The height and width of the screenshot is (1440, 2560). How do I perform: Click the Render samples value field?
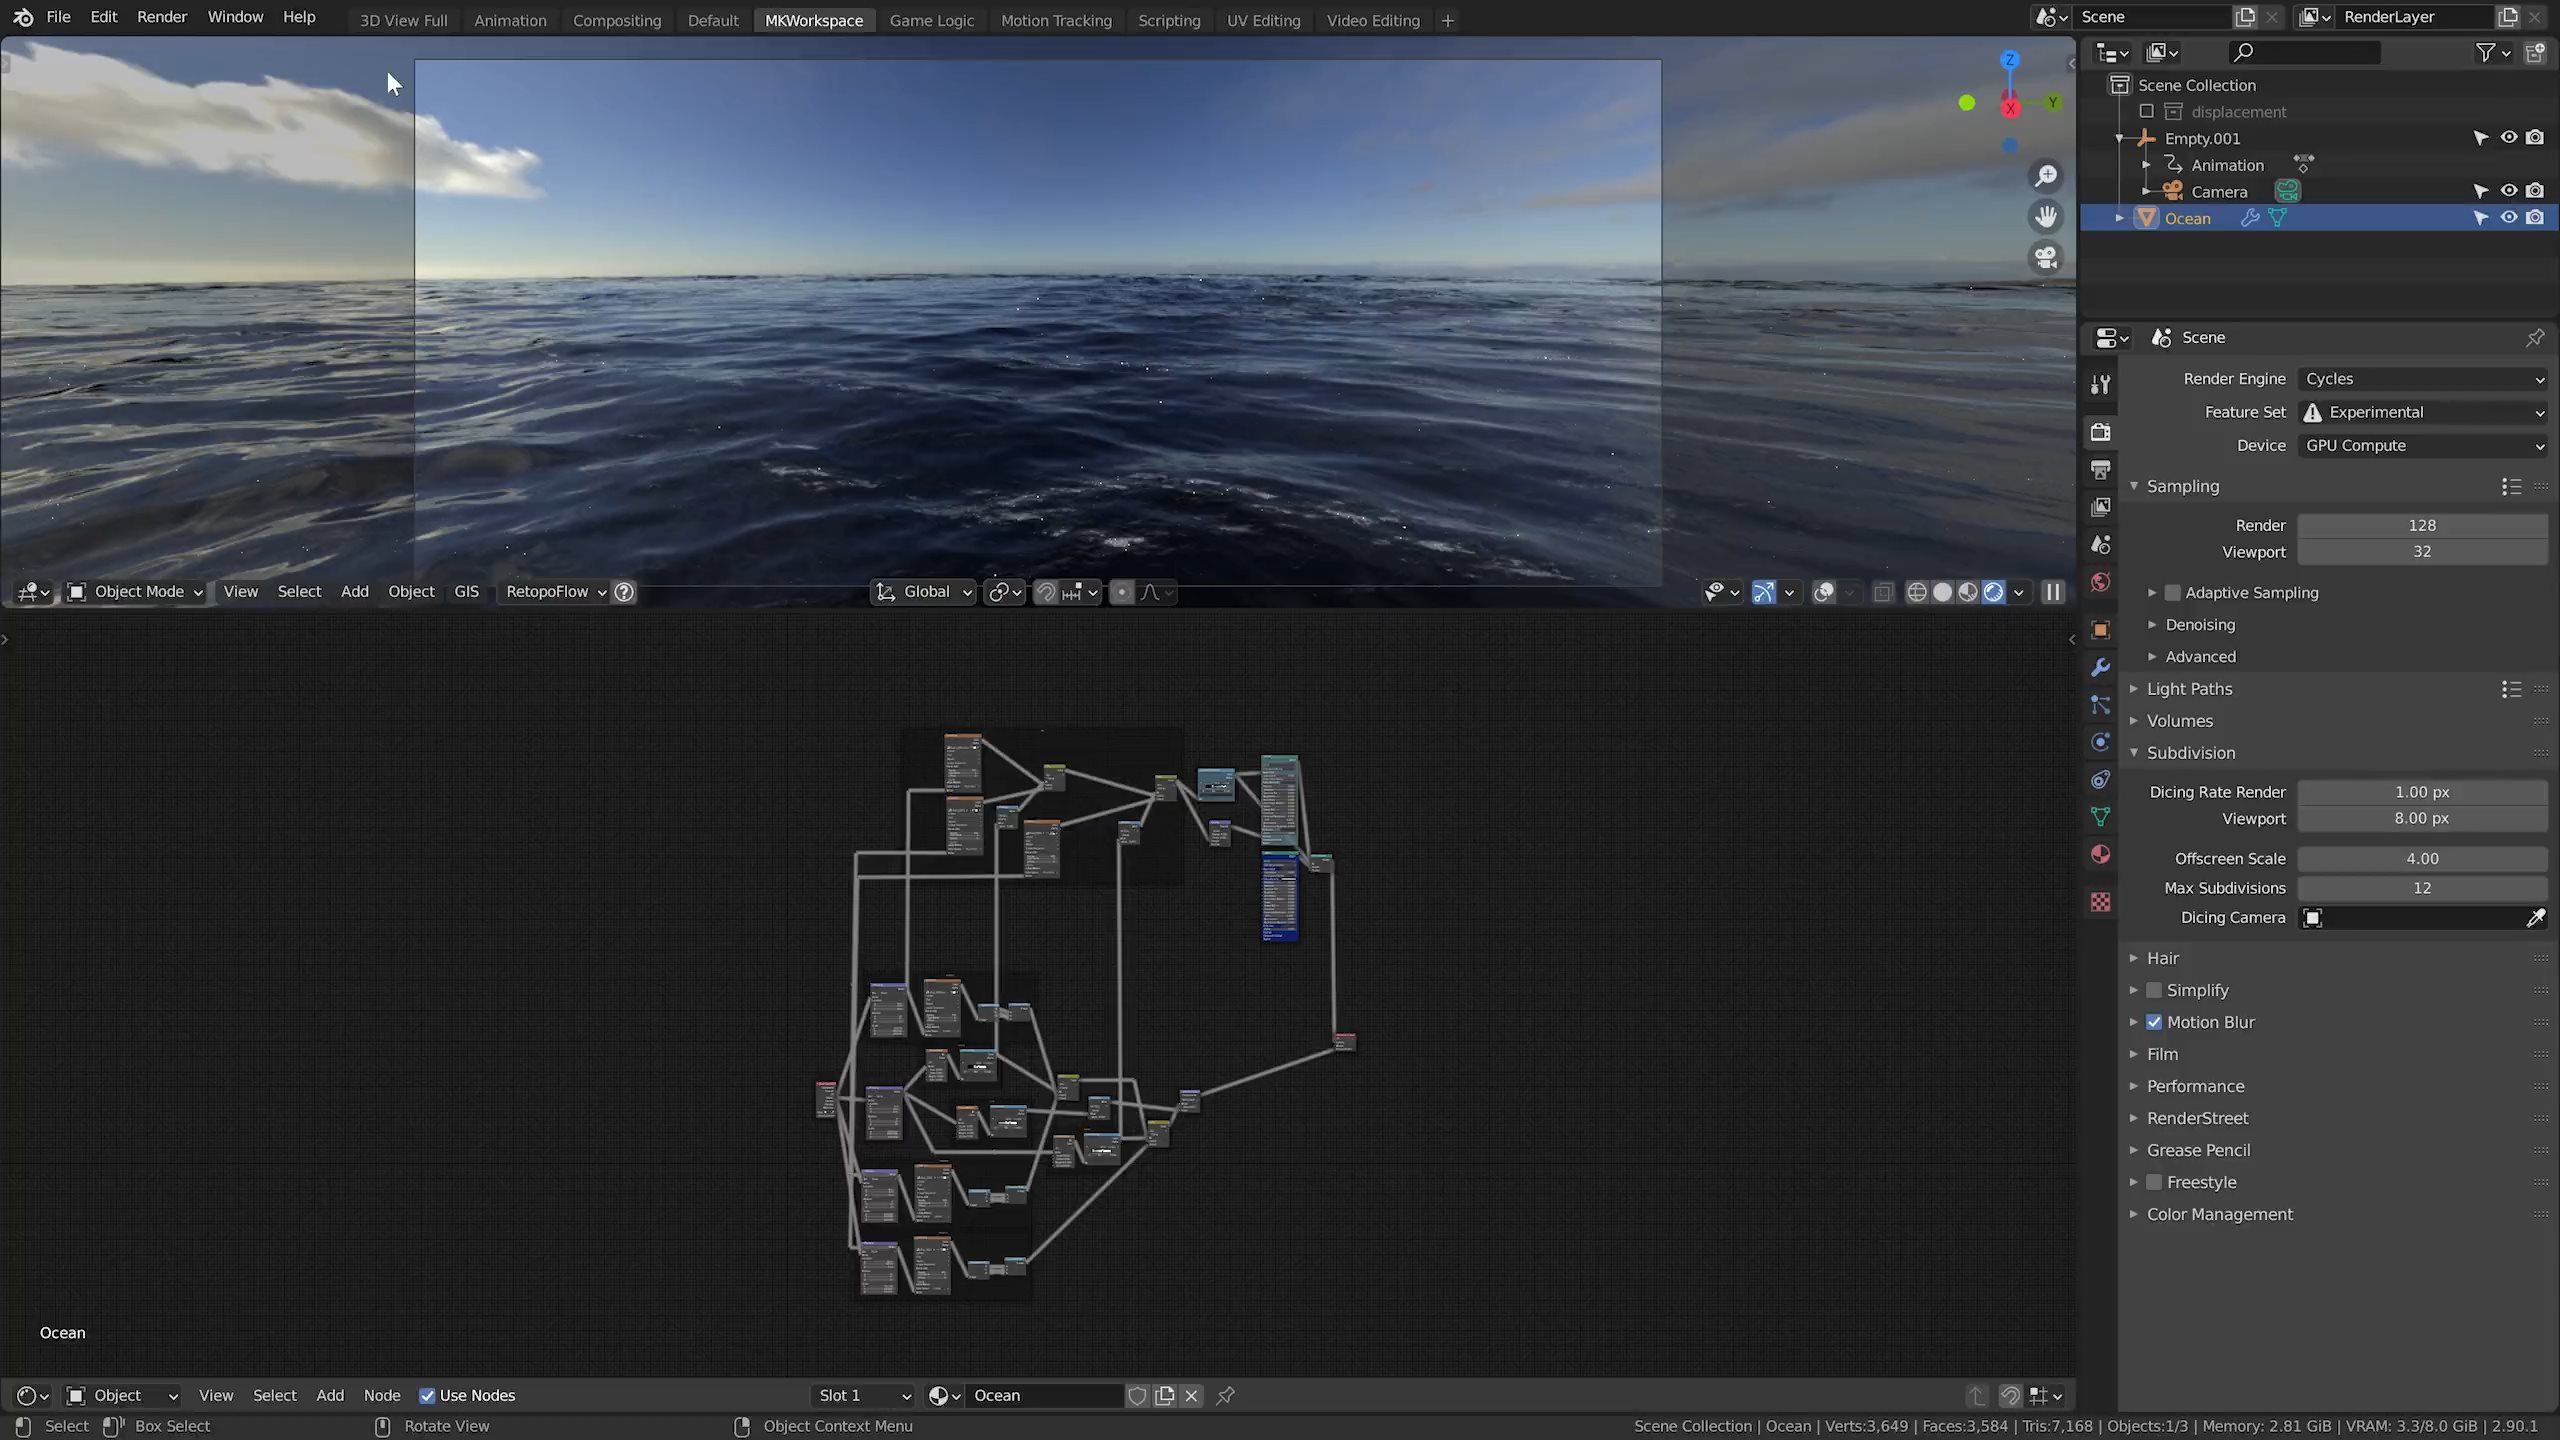(2421, 525)
